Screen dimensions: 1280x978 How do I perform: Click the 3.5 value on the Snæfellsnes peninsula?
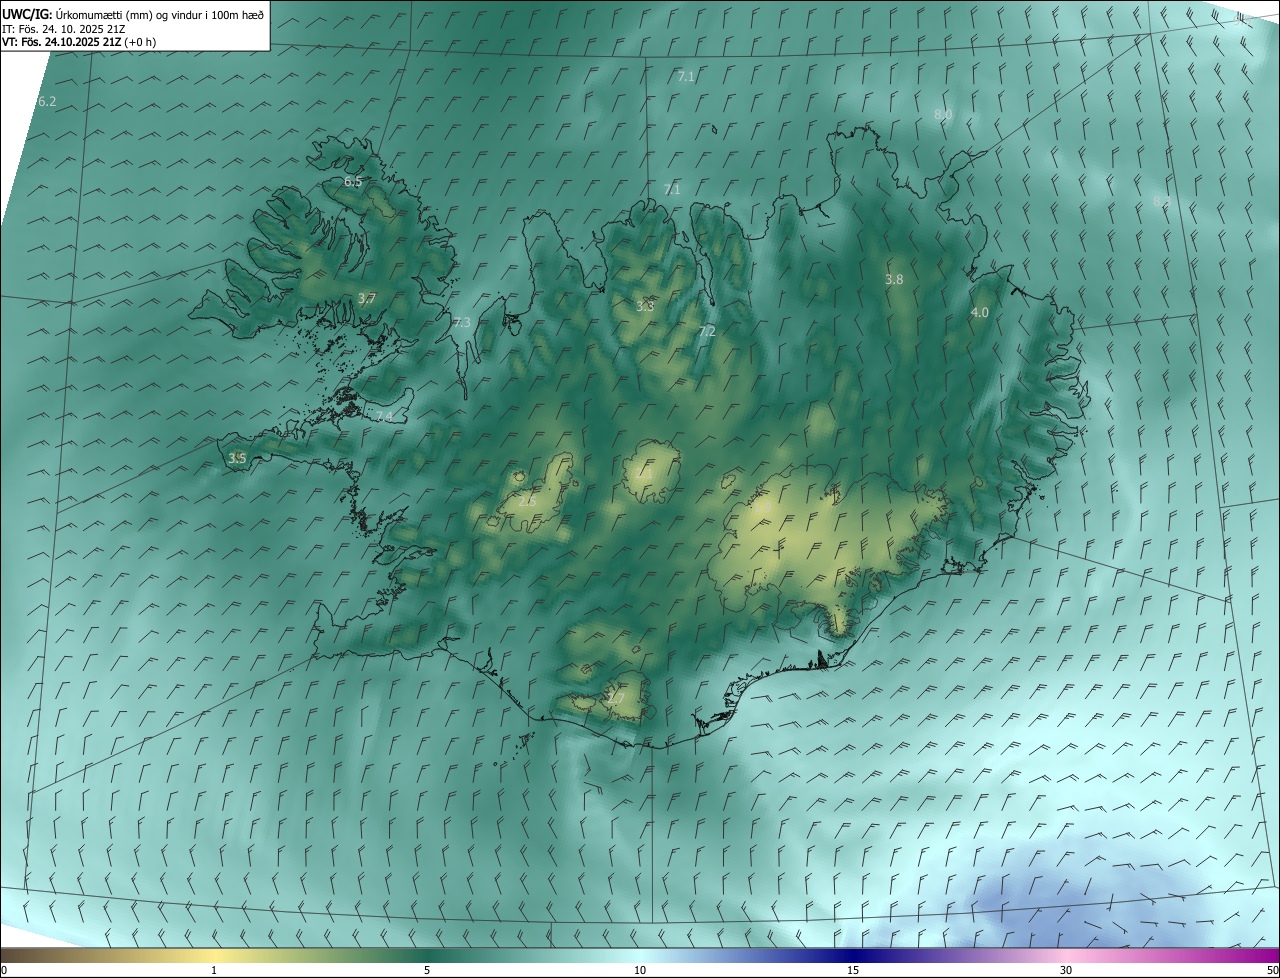237,458
